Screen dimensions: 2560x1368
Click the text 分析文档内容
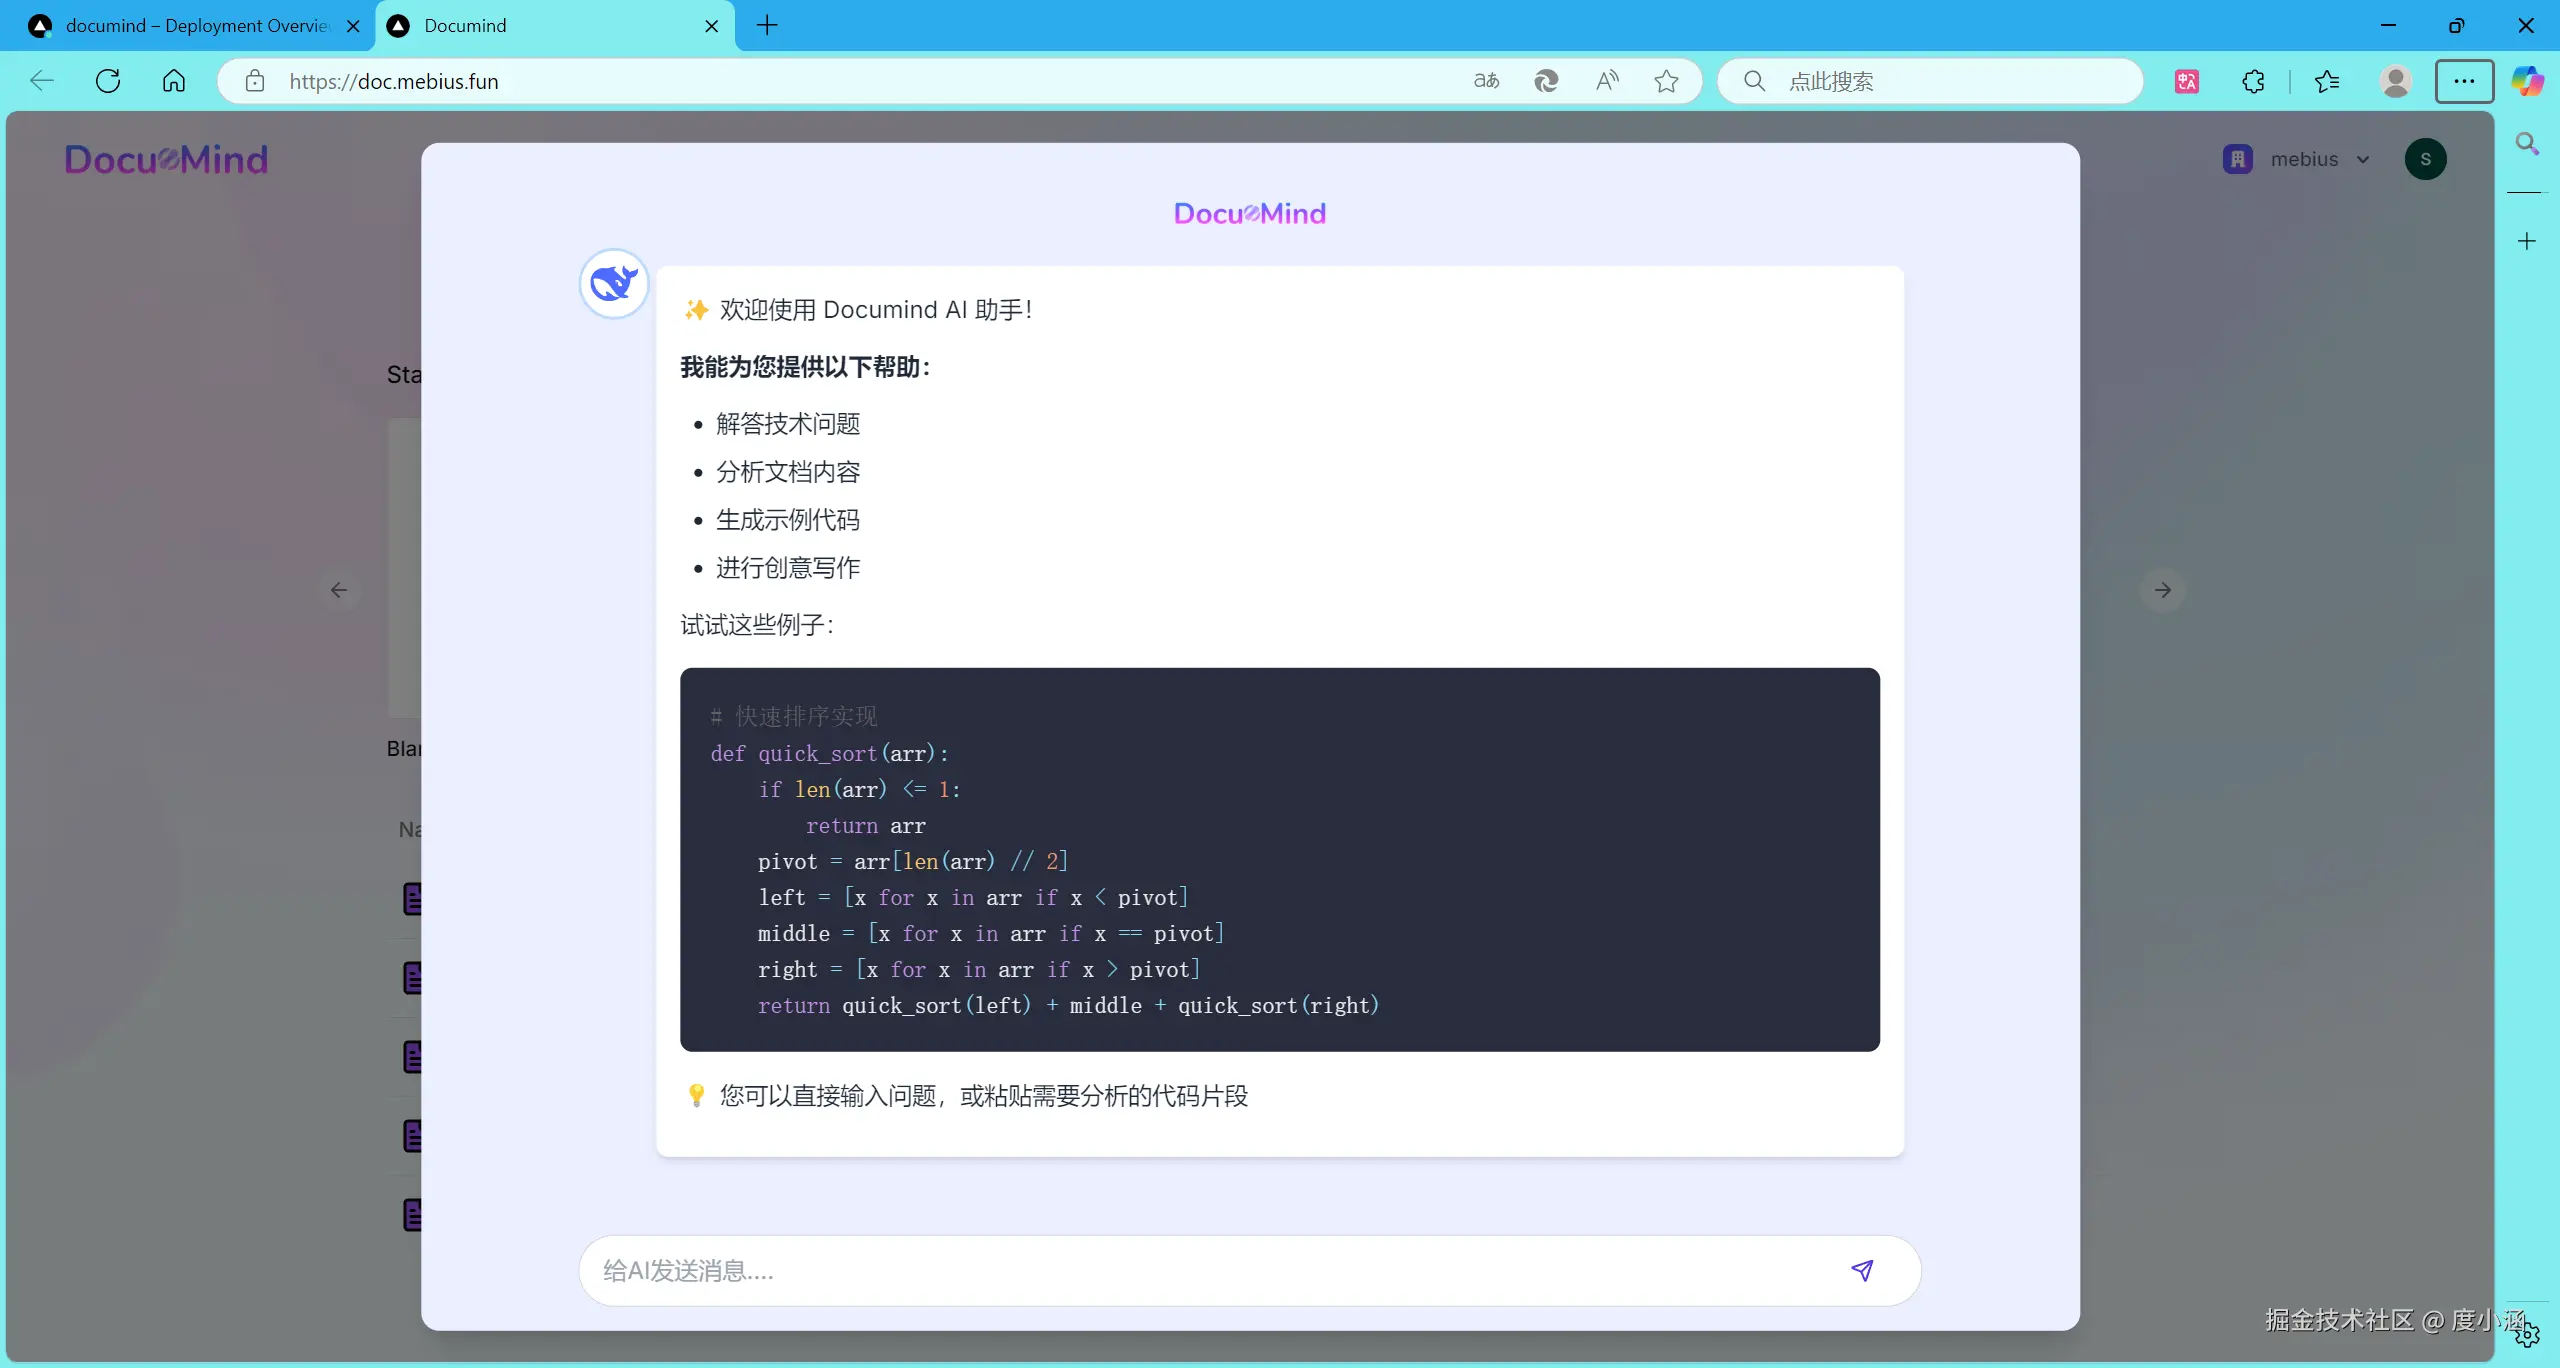tap(788, 472)
